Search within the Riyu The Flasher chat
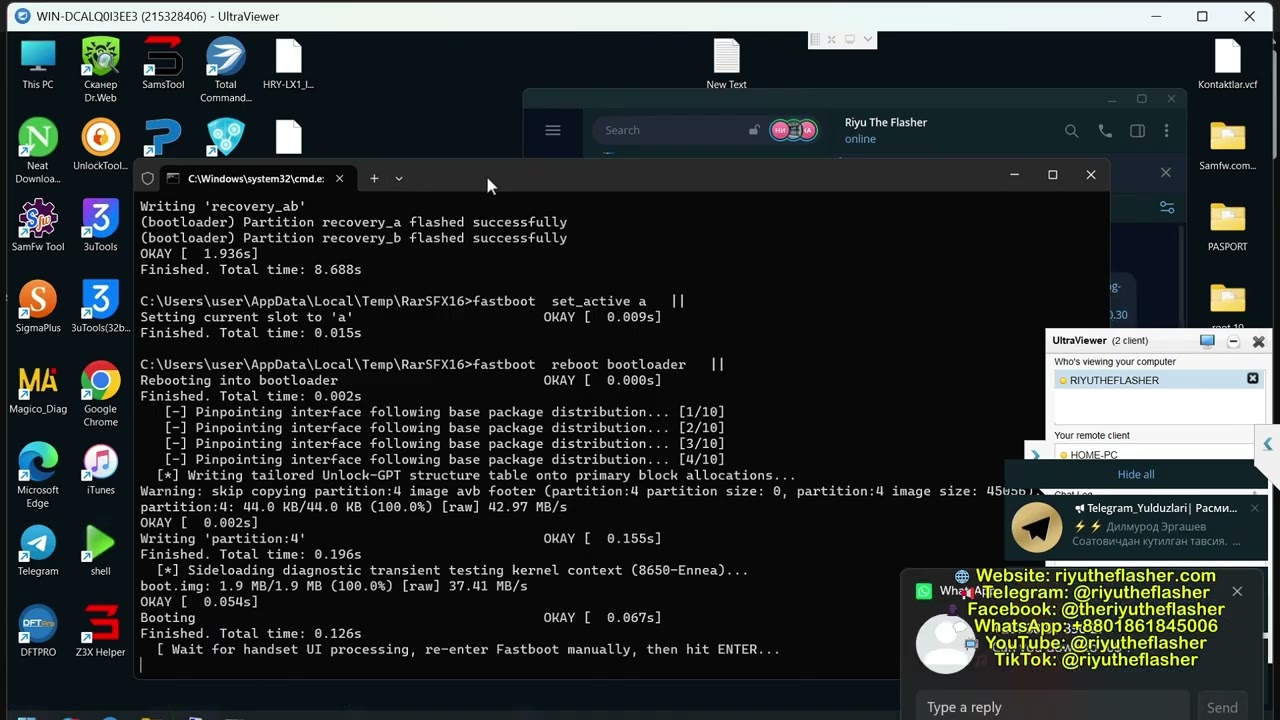The image size is (1280, 720). (1071, 131)
